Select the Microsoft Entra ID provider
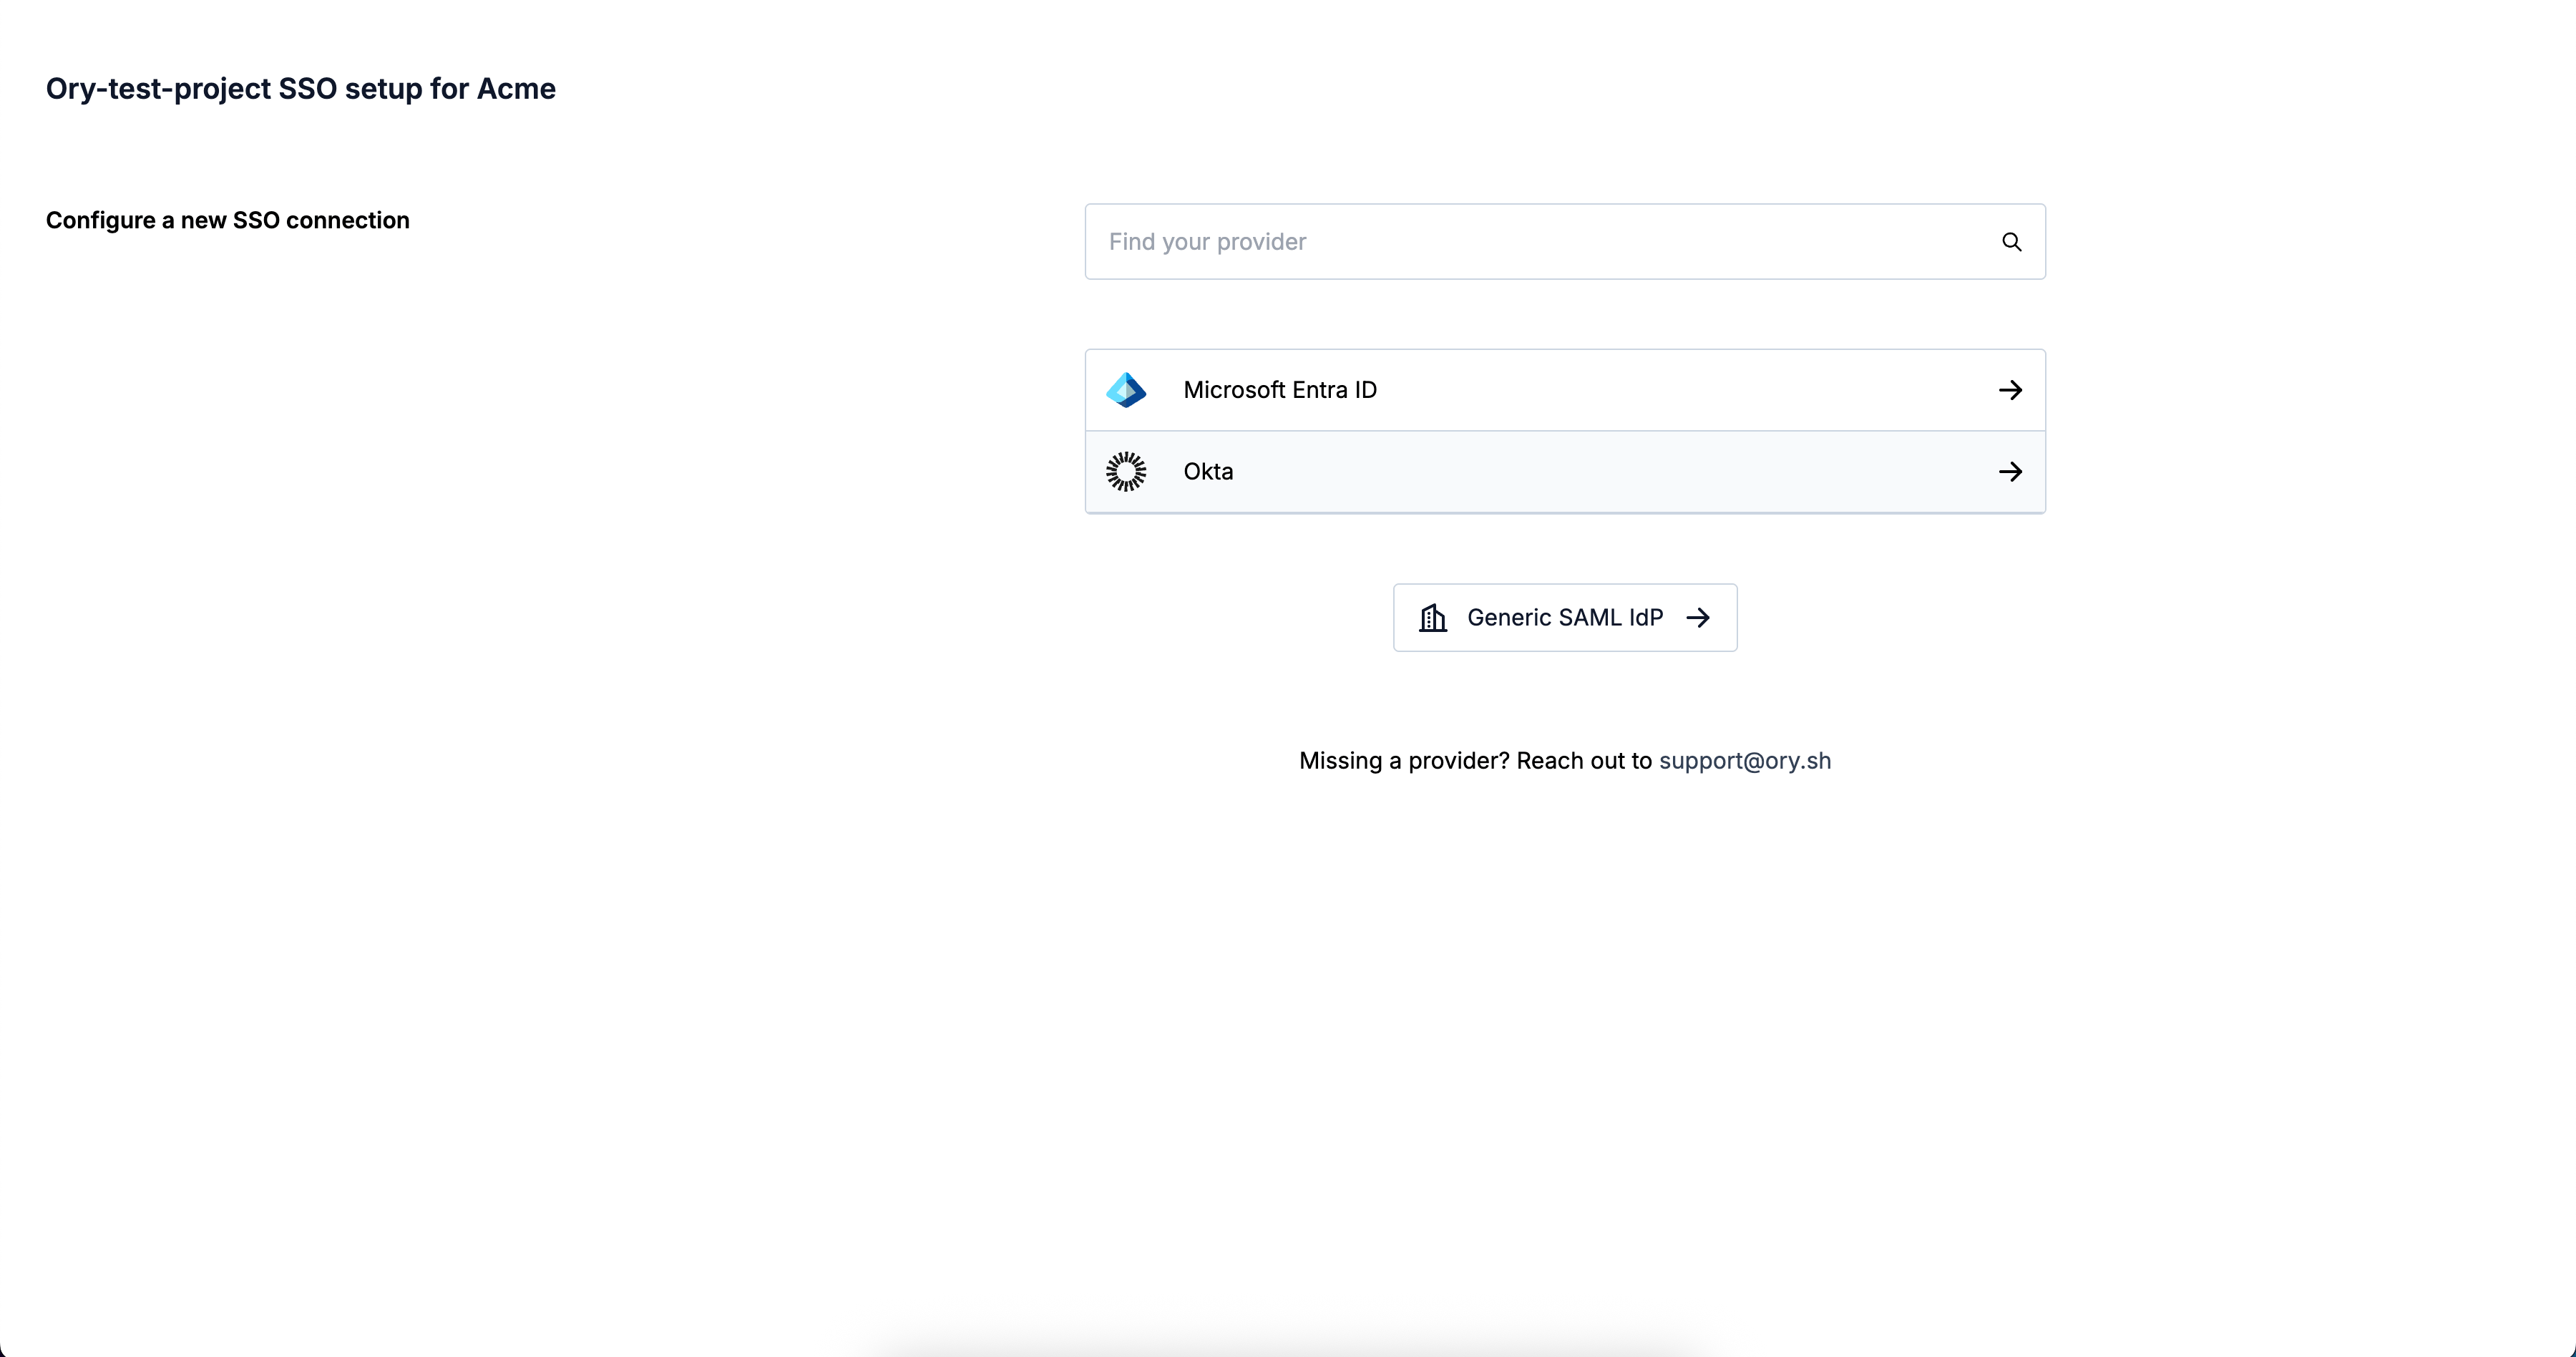The image size is (2576, 1357). [1564, 390]
